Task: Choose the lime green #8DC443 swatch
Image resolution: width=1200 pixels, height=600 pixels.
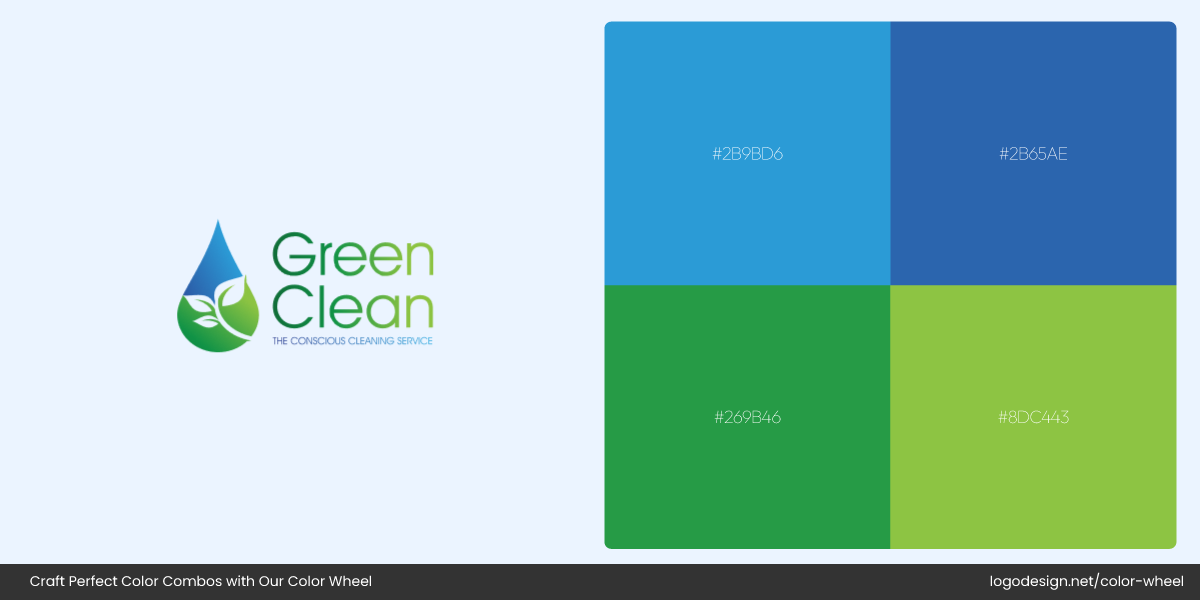Action: [1033, 417]
